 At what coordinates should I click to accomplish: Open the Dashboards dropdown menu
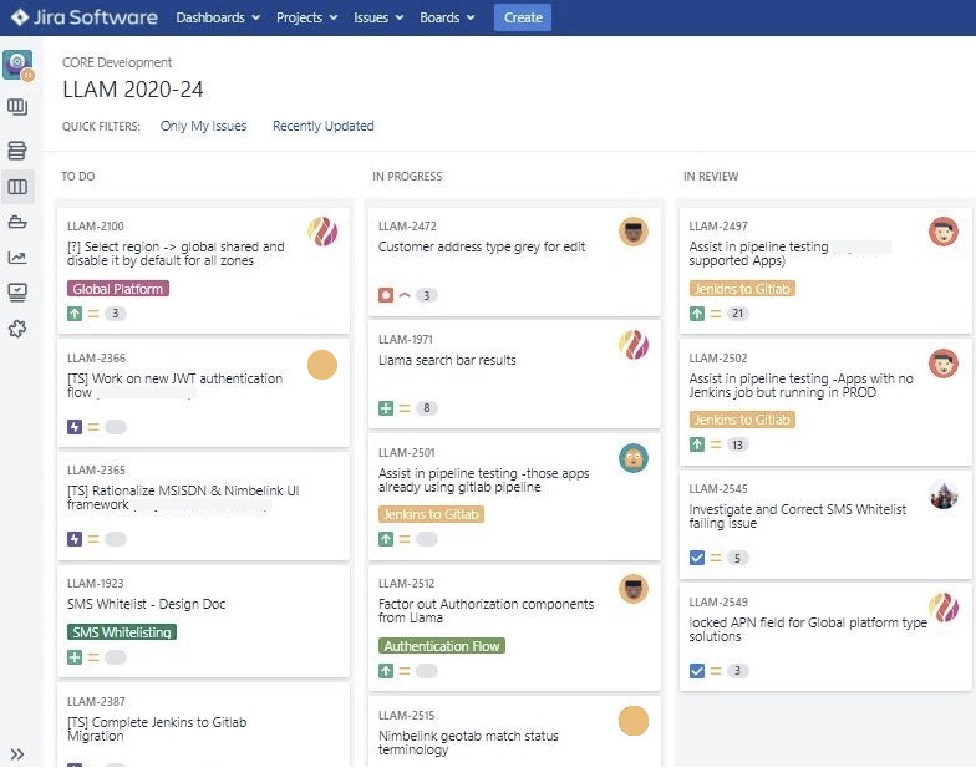point(218,17)
